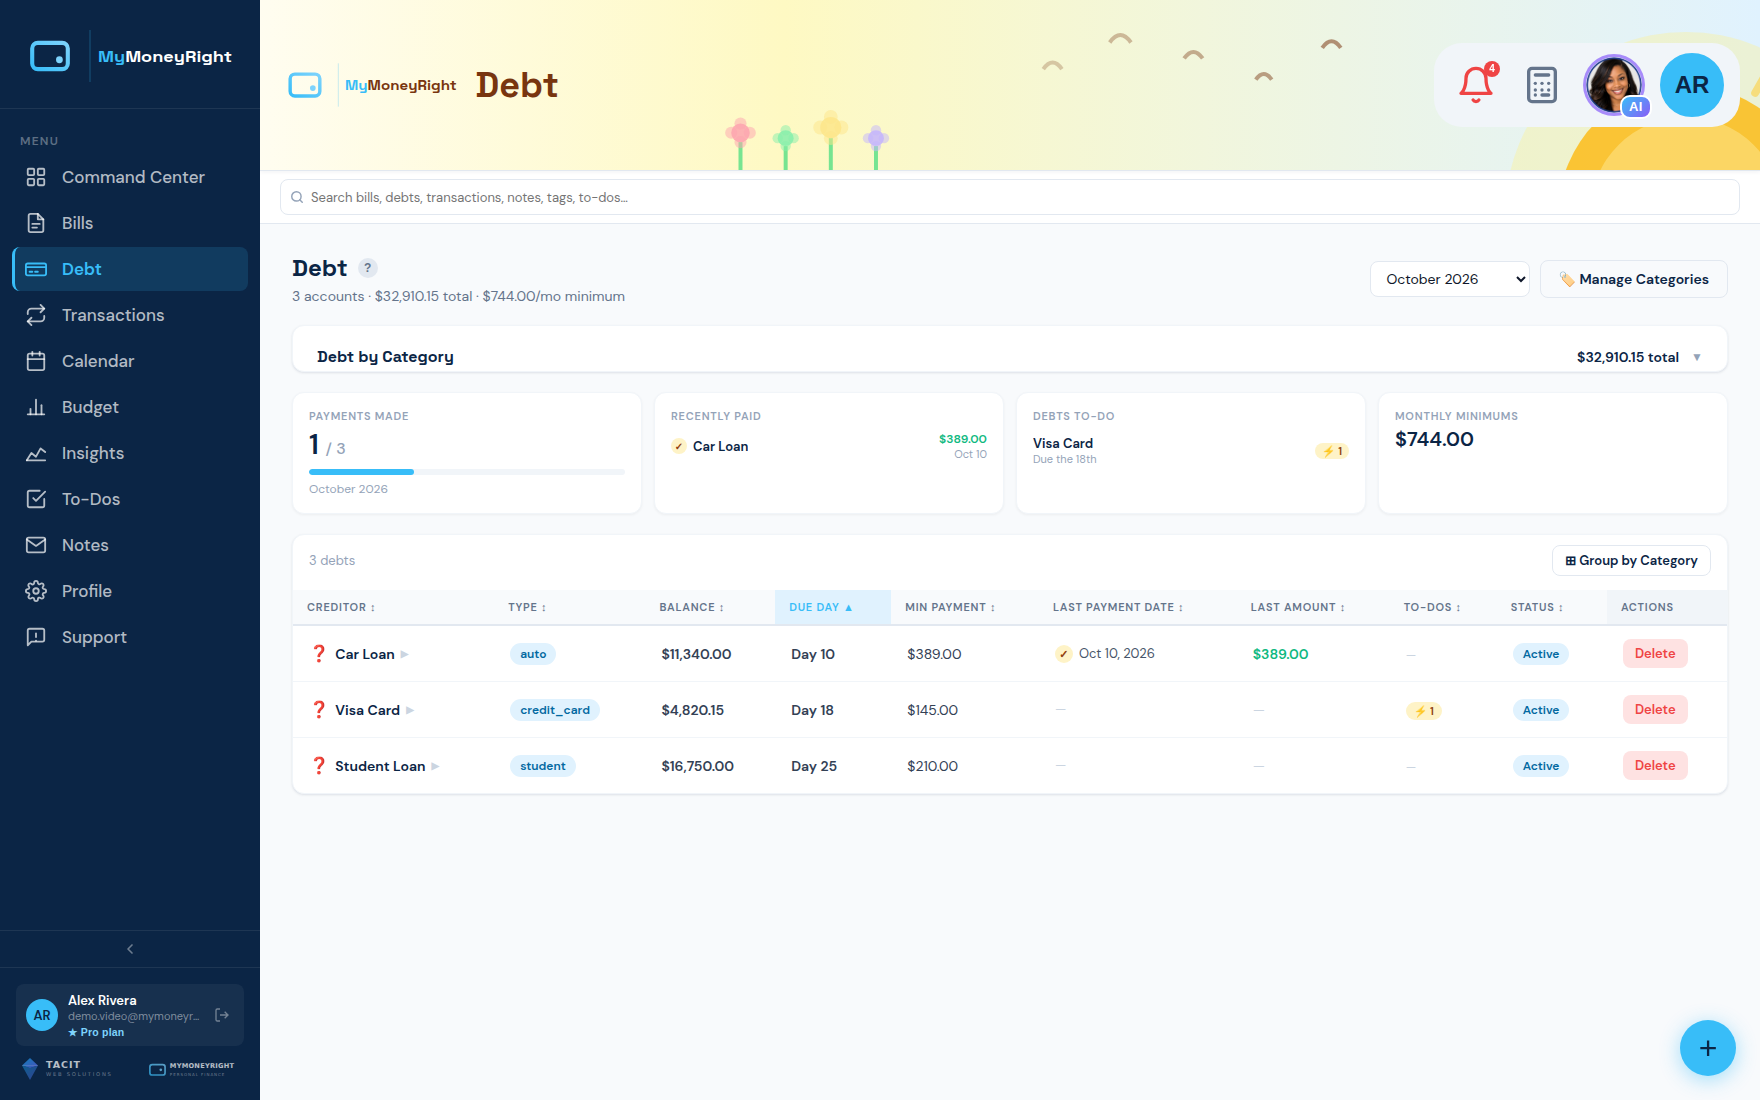The width and height of the screenshot is (1760, 1100).
Task: Expand the Car Loan row arrow
Action: coord(404,654)
